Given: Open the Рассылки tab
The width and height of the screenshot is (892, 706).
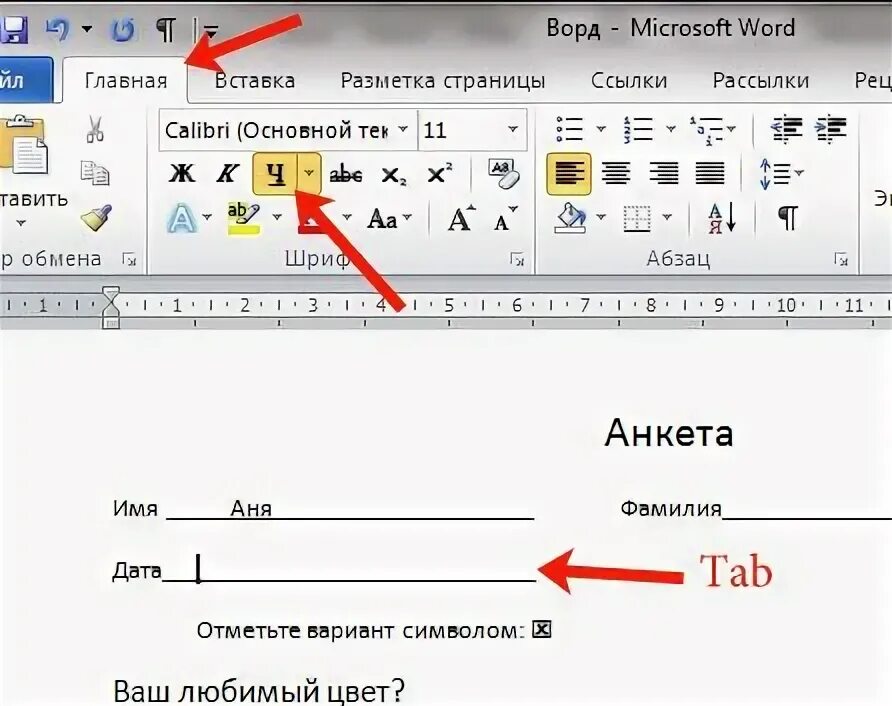Looking at the screenshot, I should click(761, 81).
